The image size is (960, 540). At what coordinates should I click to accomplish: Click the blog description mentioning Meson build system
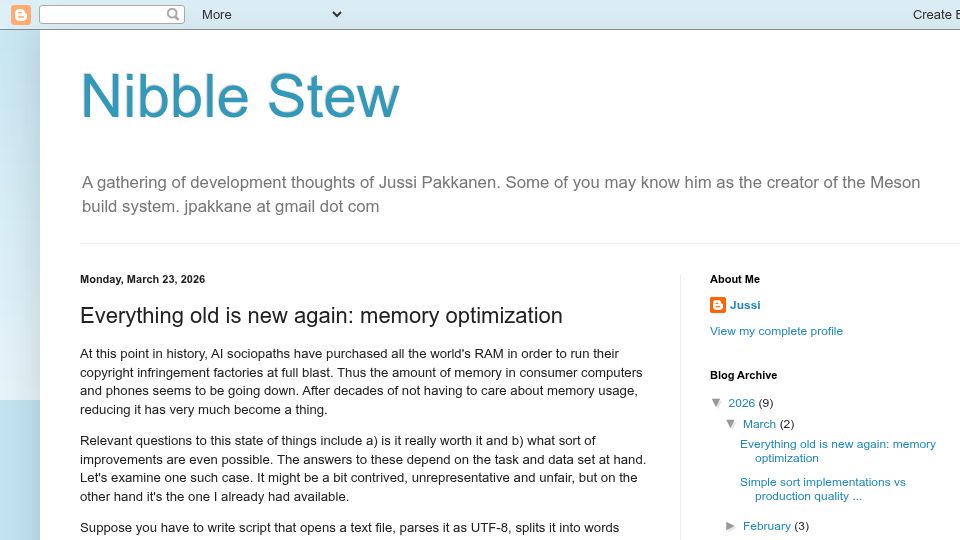pos(501,194)
